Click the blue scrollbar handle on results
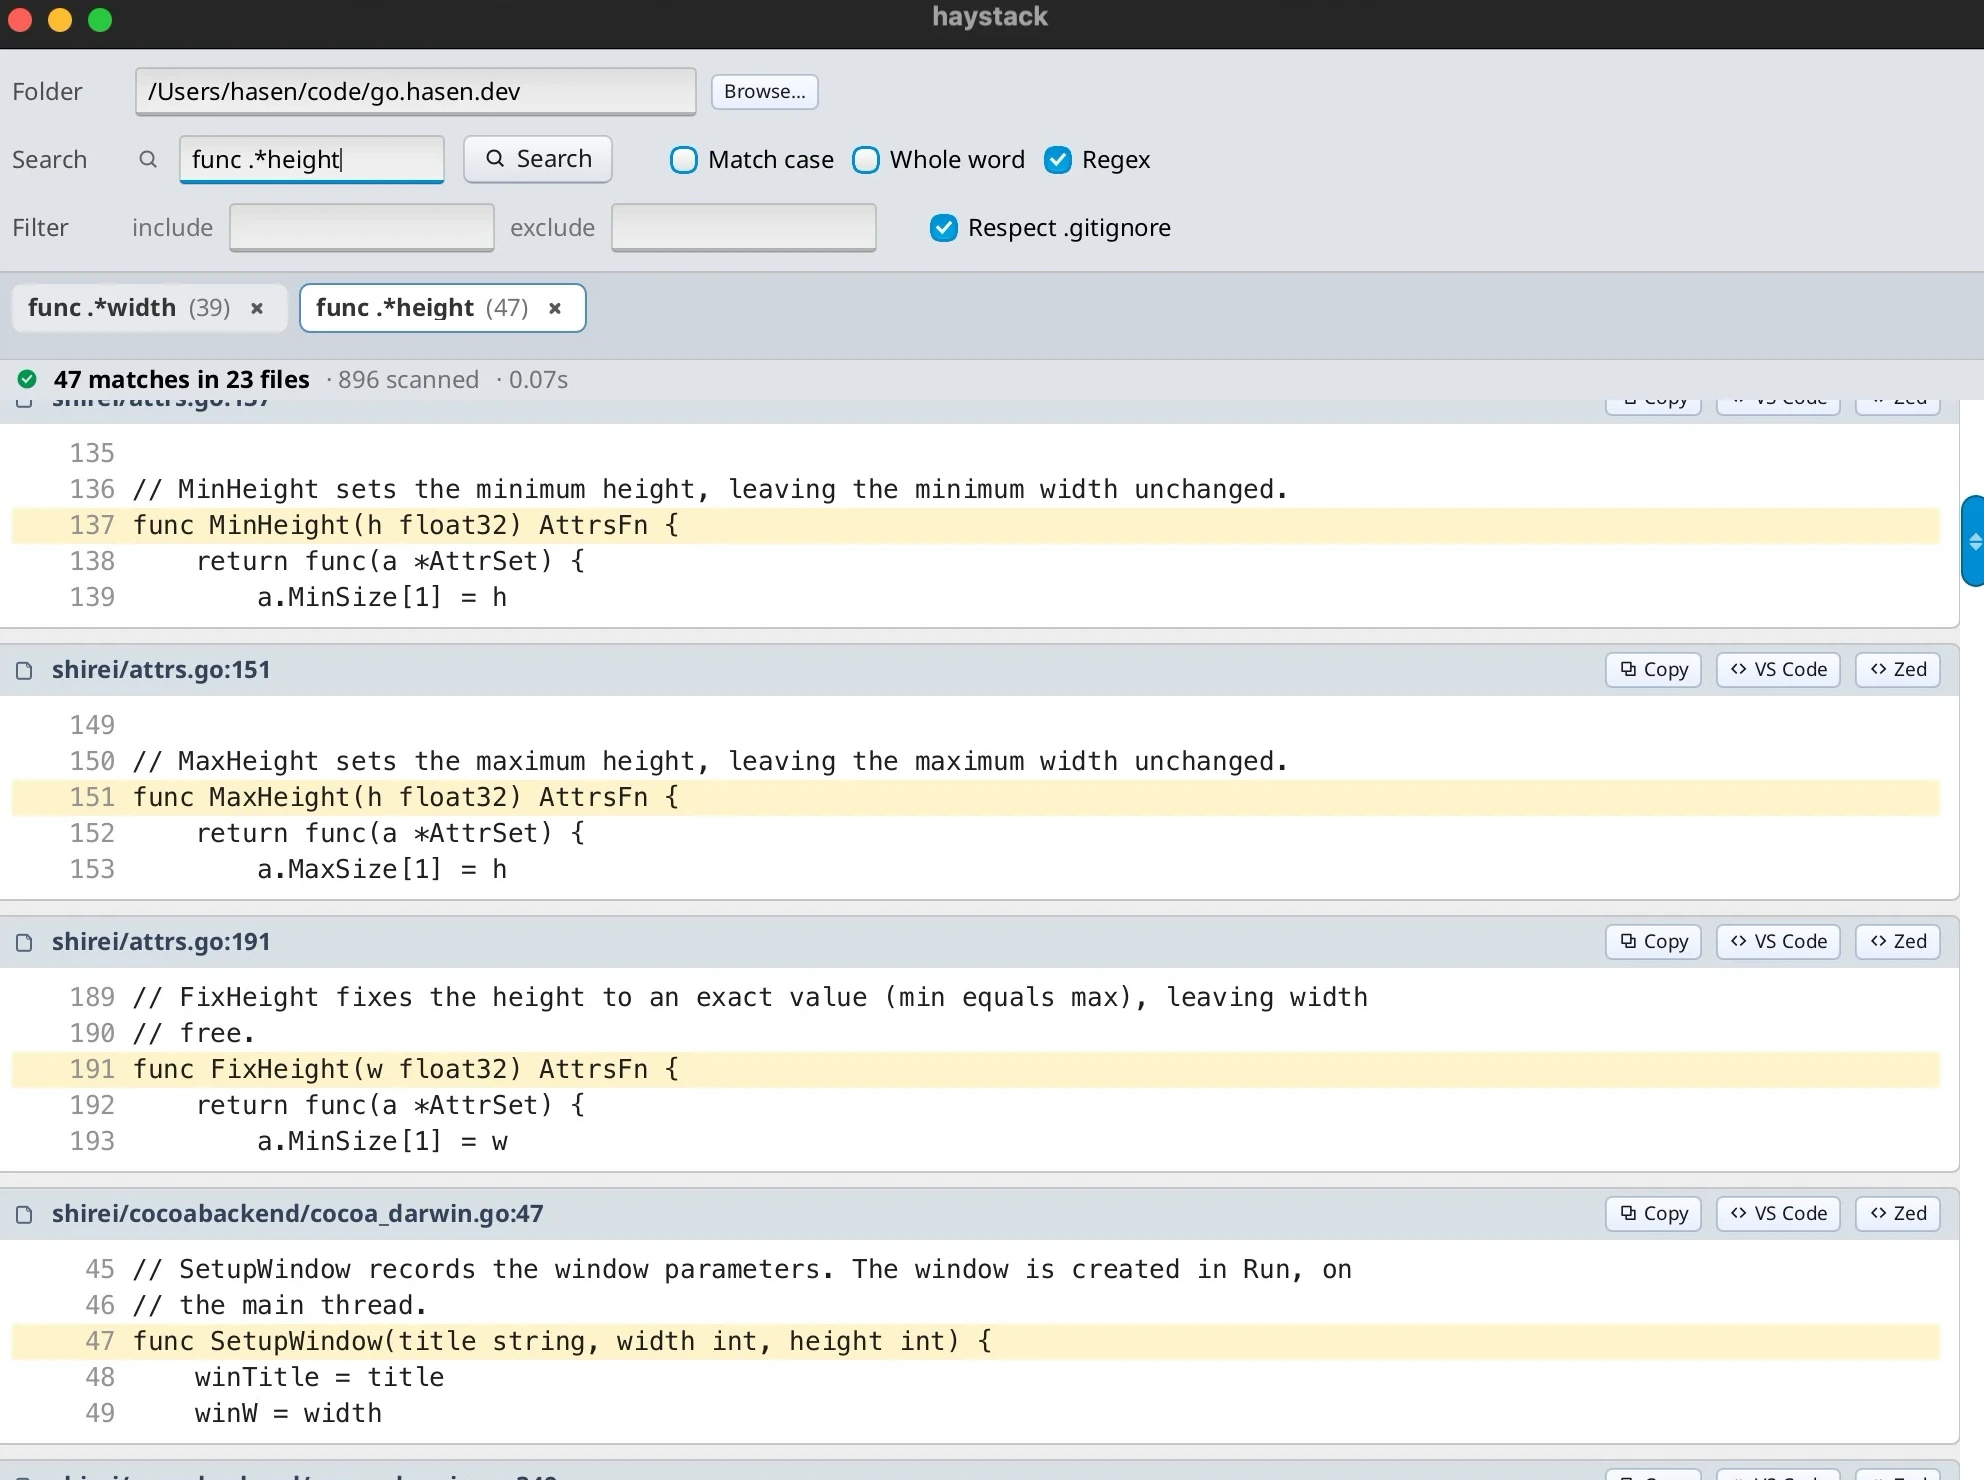This screenshot has width=1984, height=1480. point(1973,540)
